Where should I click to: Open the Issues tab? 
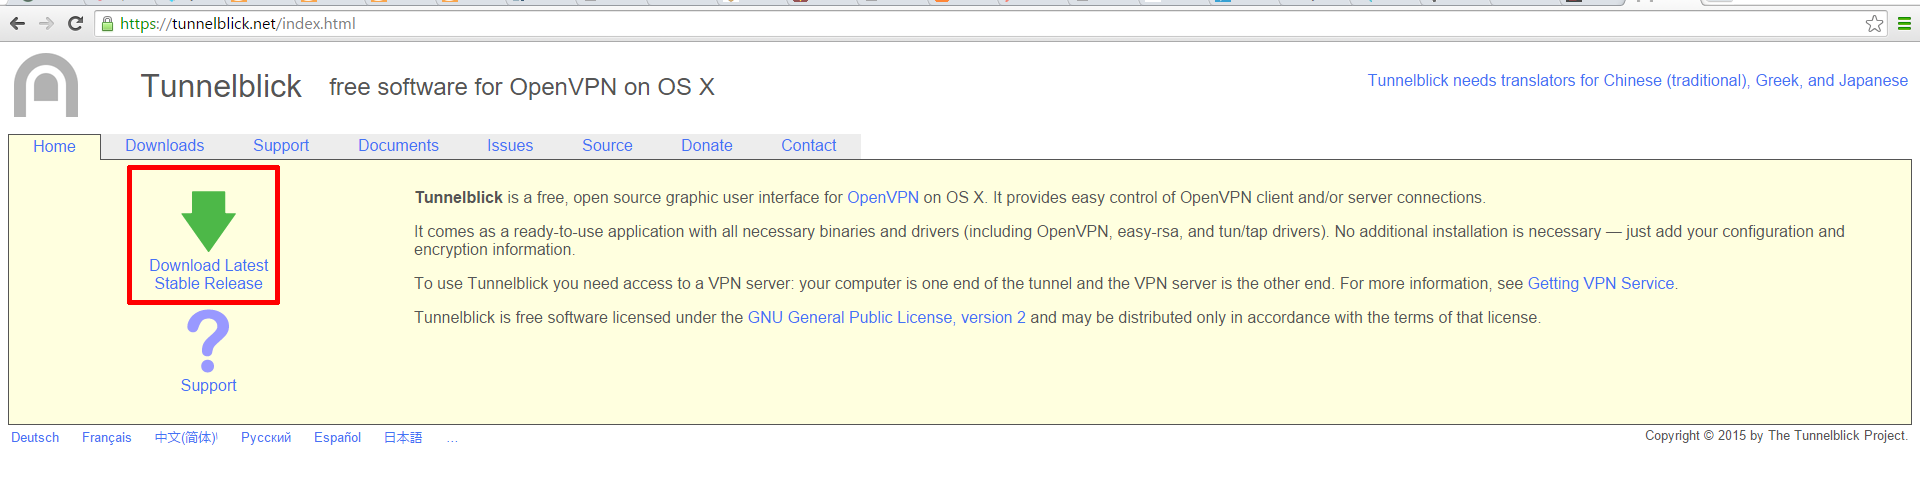click(510, 145)
